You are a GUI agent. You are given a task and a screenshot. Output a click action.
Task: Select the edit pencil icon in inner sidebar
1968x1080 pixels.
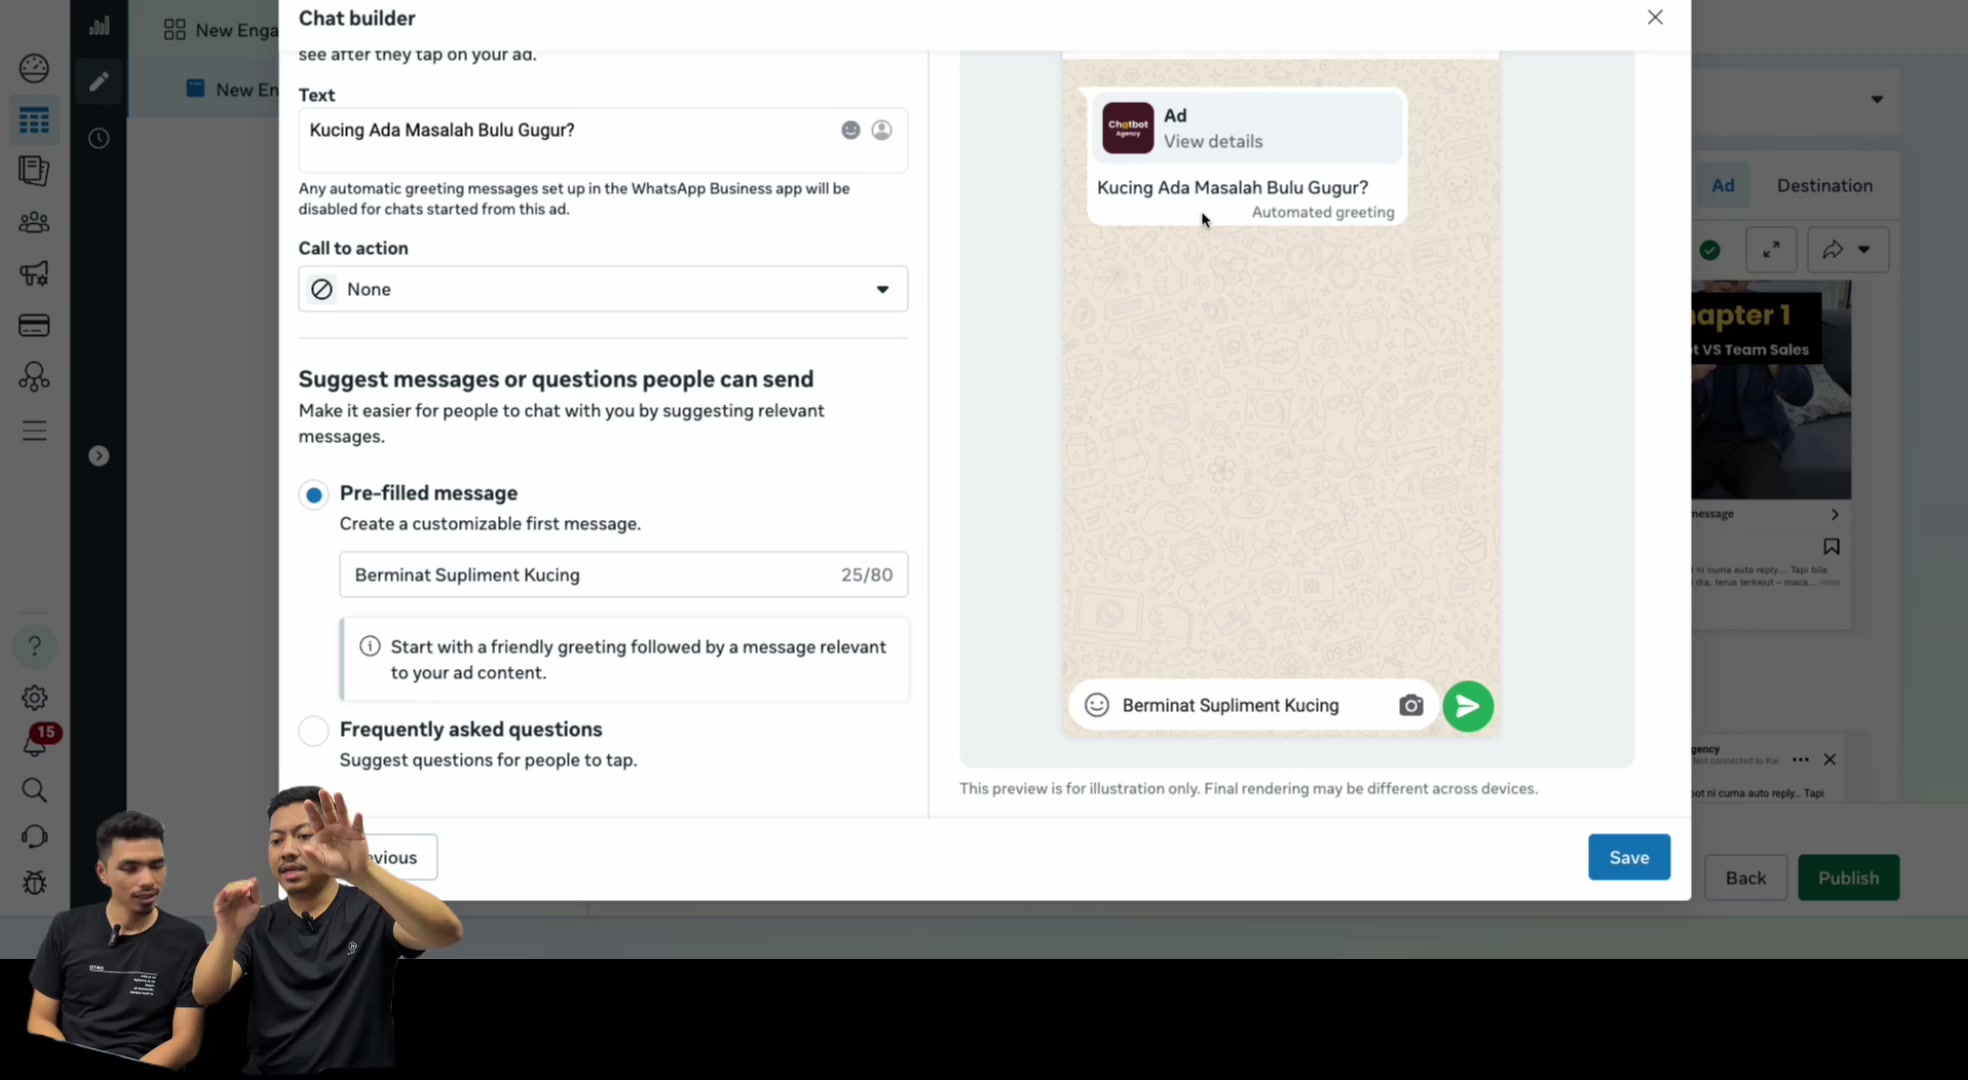[x=98, y=81]
